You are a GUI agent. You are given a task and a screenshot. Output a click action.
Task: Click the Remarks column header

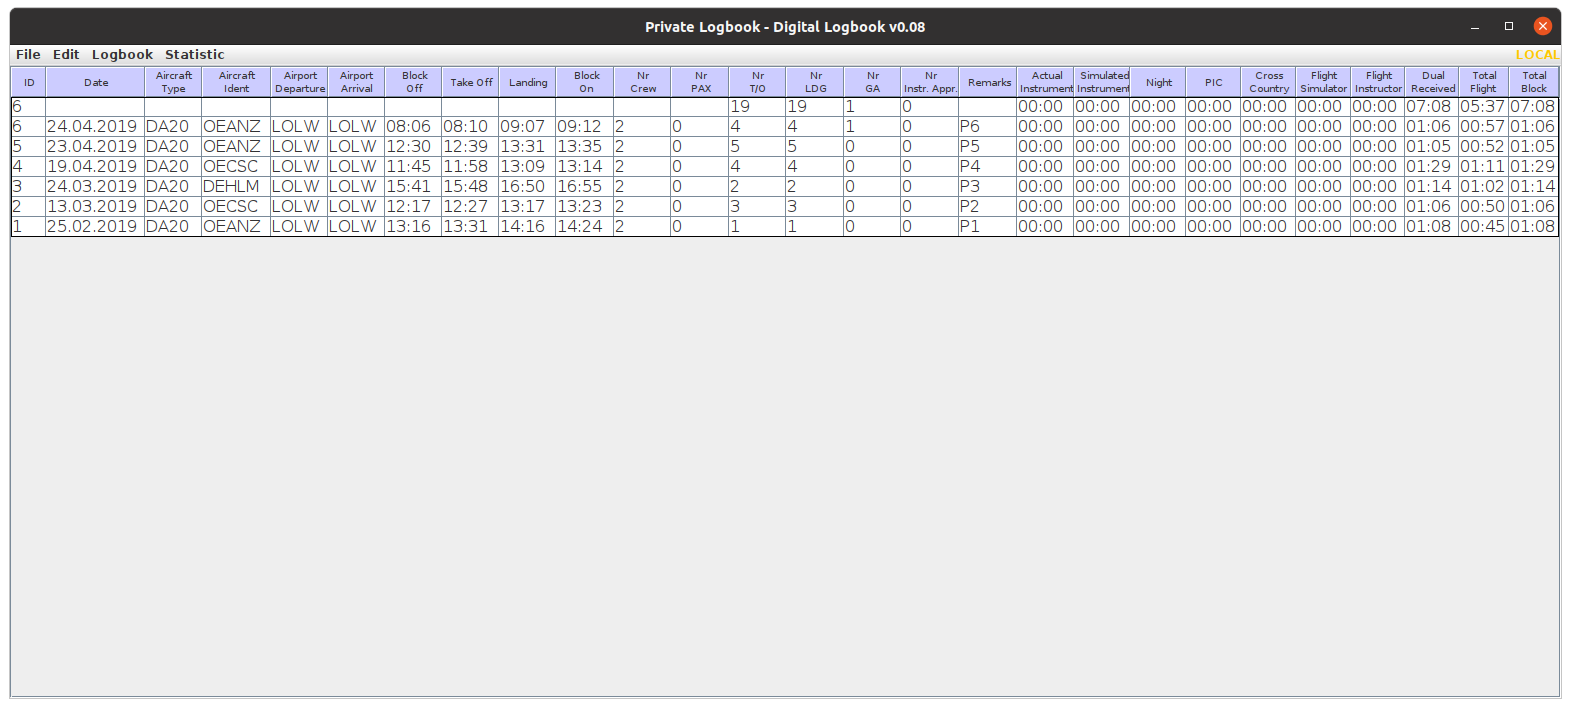[x=988, y=82]
